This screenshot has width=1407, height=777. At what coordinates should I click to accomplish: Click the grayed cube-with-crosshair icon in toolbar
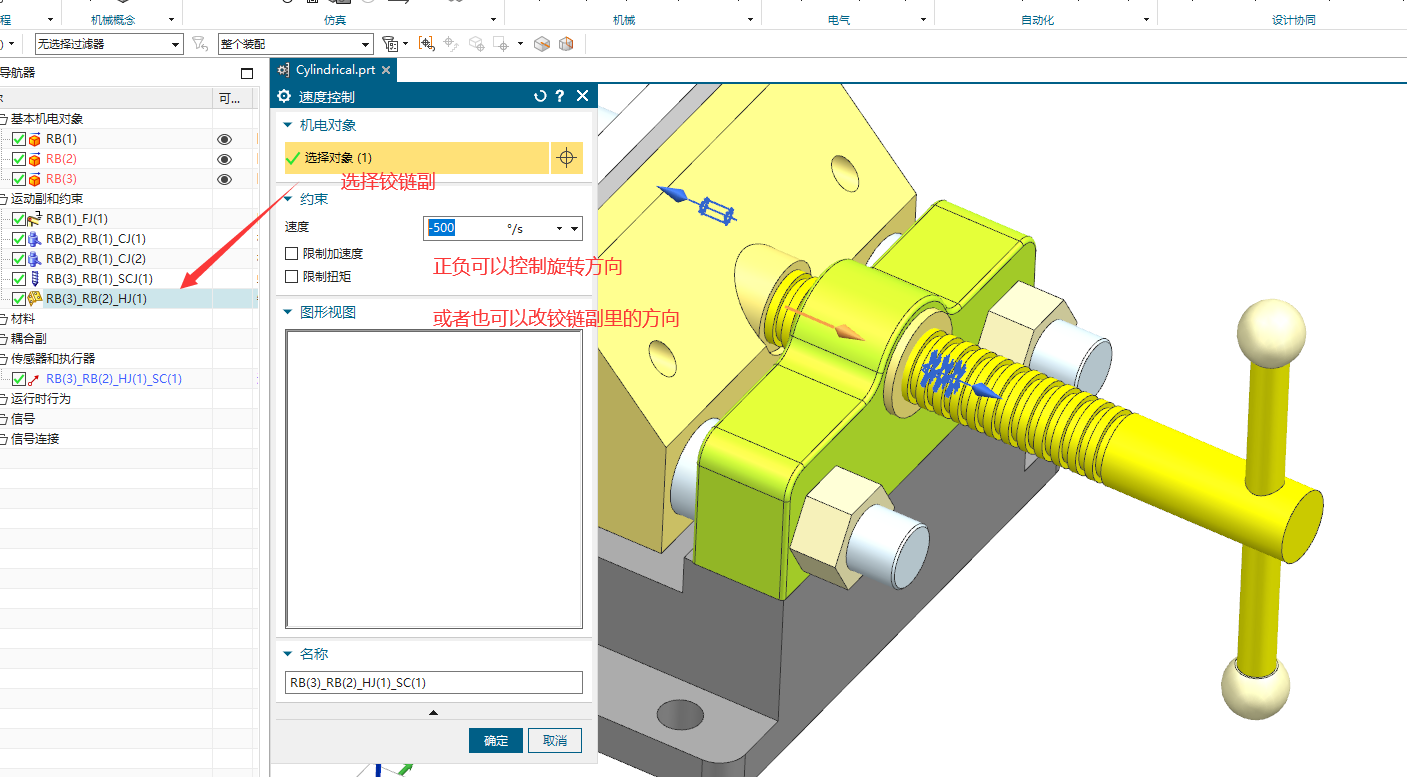click(x=477, y=44)
